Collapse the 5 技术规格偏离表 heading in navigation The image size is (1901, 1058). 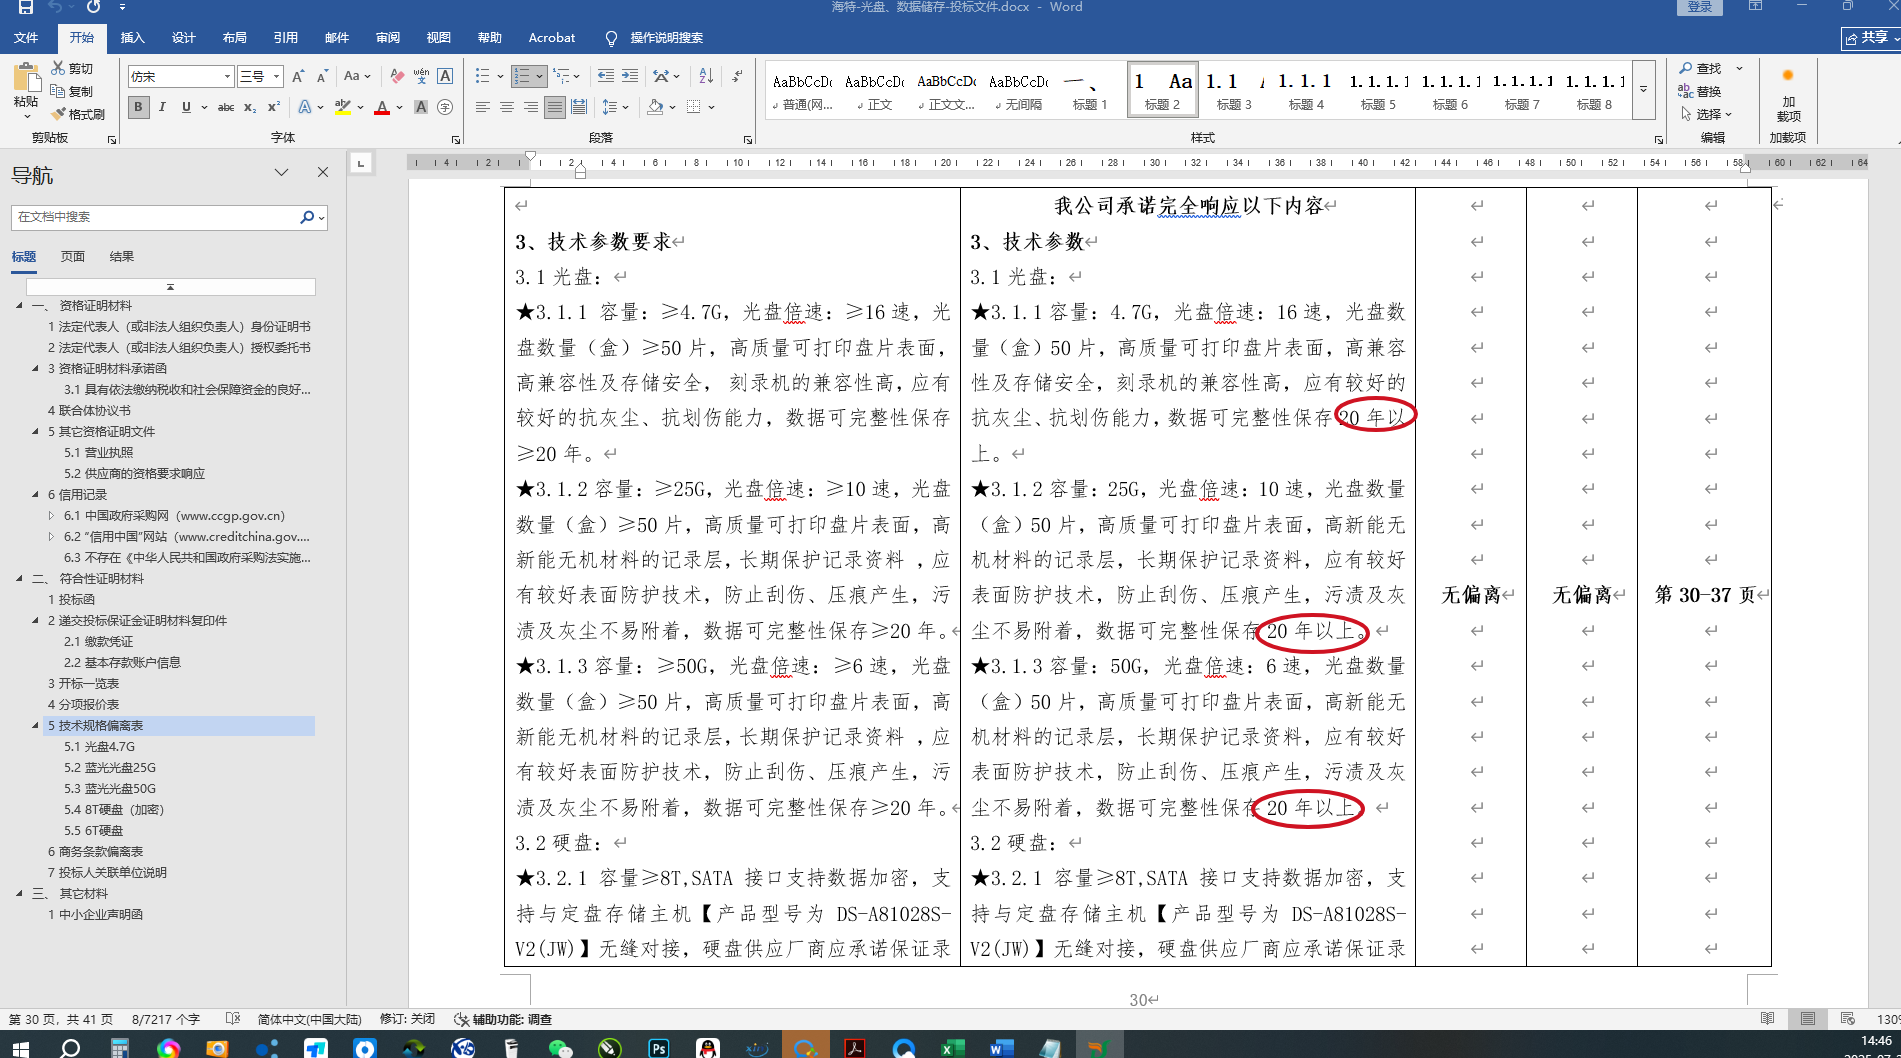tap(36, 726)
